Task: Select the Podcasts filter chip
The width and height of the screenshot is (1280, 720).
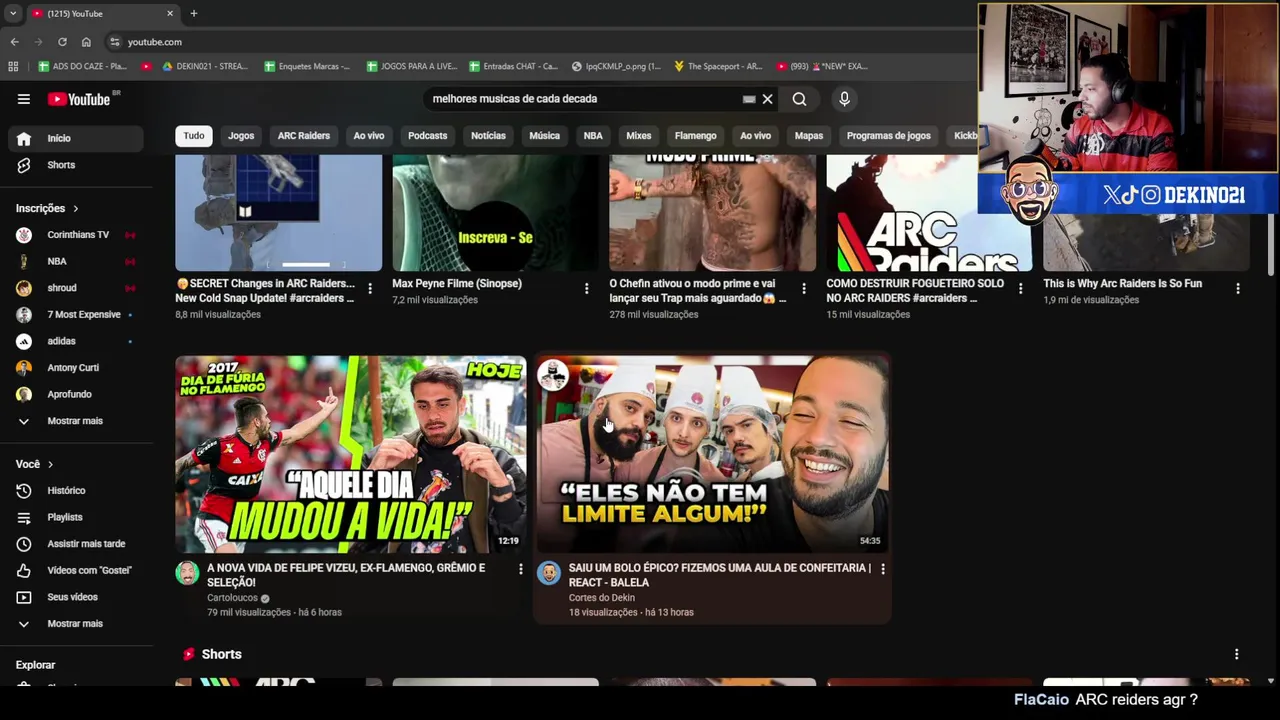Action: (x=427, y=136)
